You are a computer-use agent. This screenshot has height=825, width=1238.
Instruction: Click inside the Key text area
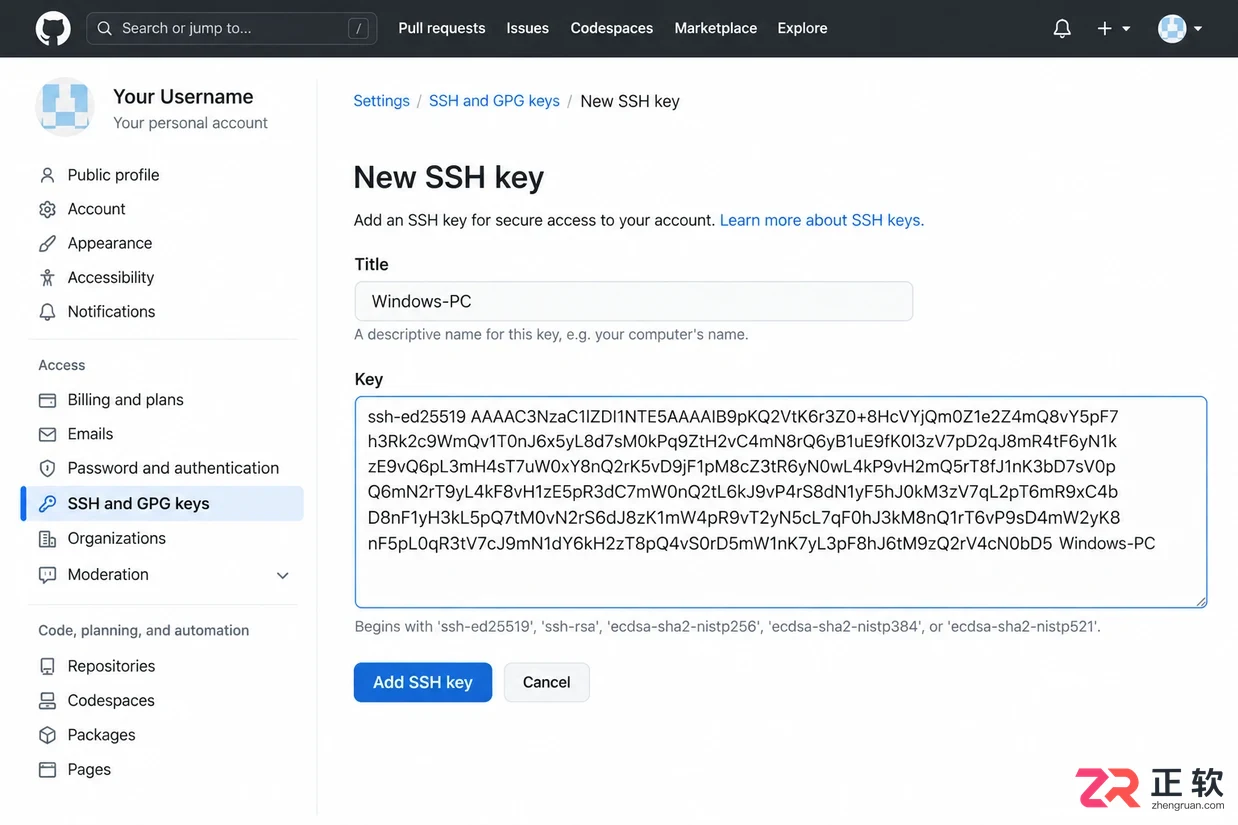click(x=780, y=502)
